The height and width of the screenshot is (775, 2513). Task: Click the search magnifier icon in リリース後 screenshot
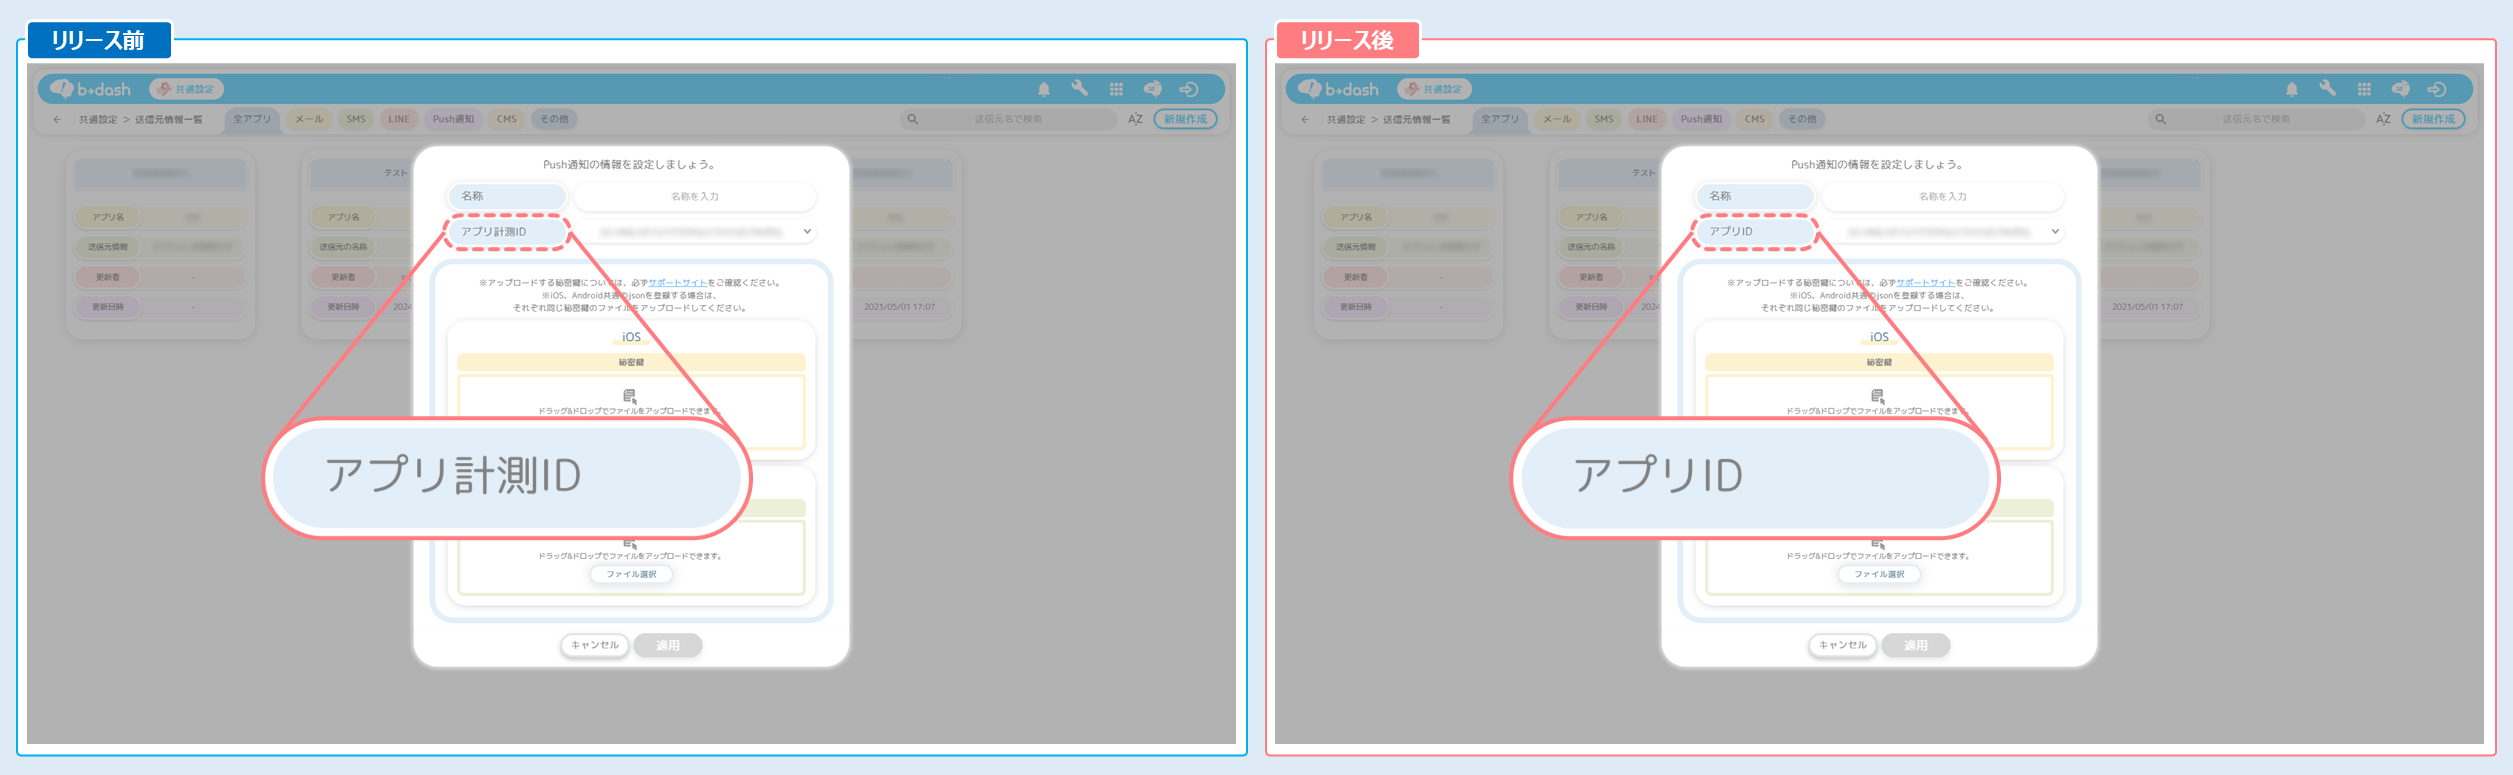(x=2160, y=119)
